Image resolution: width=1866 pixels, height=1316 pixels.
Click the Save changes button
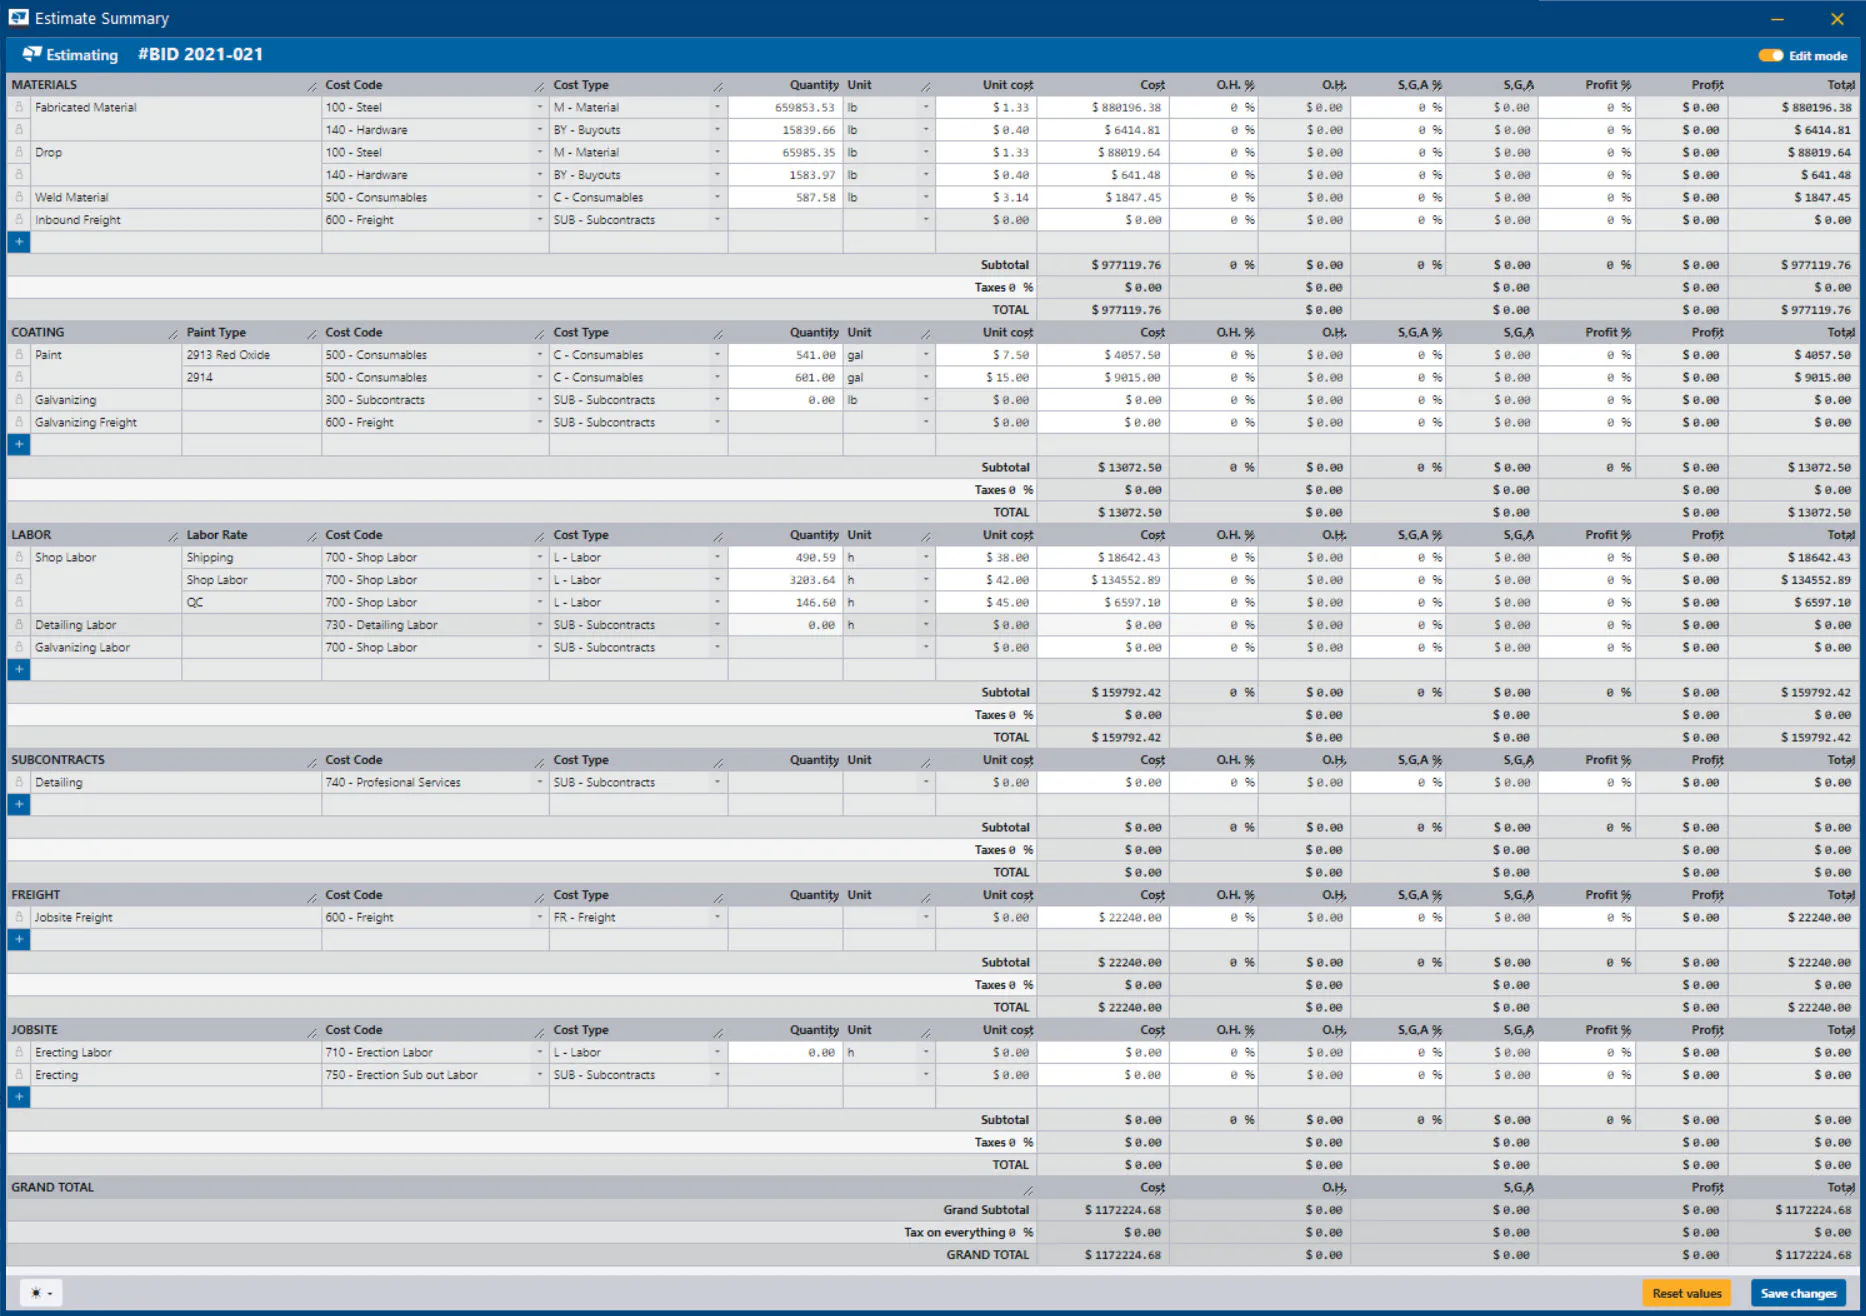pyautogui.click(x=1798, y=1293)
